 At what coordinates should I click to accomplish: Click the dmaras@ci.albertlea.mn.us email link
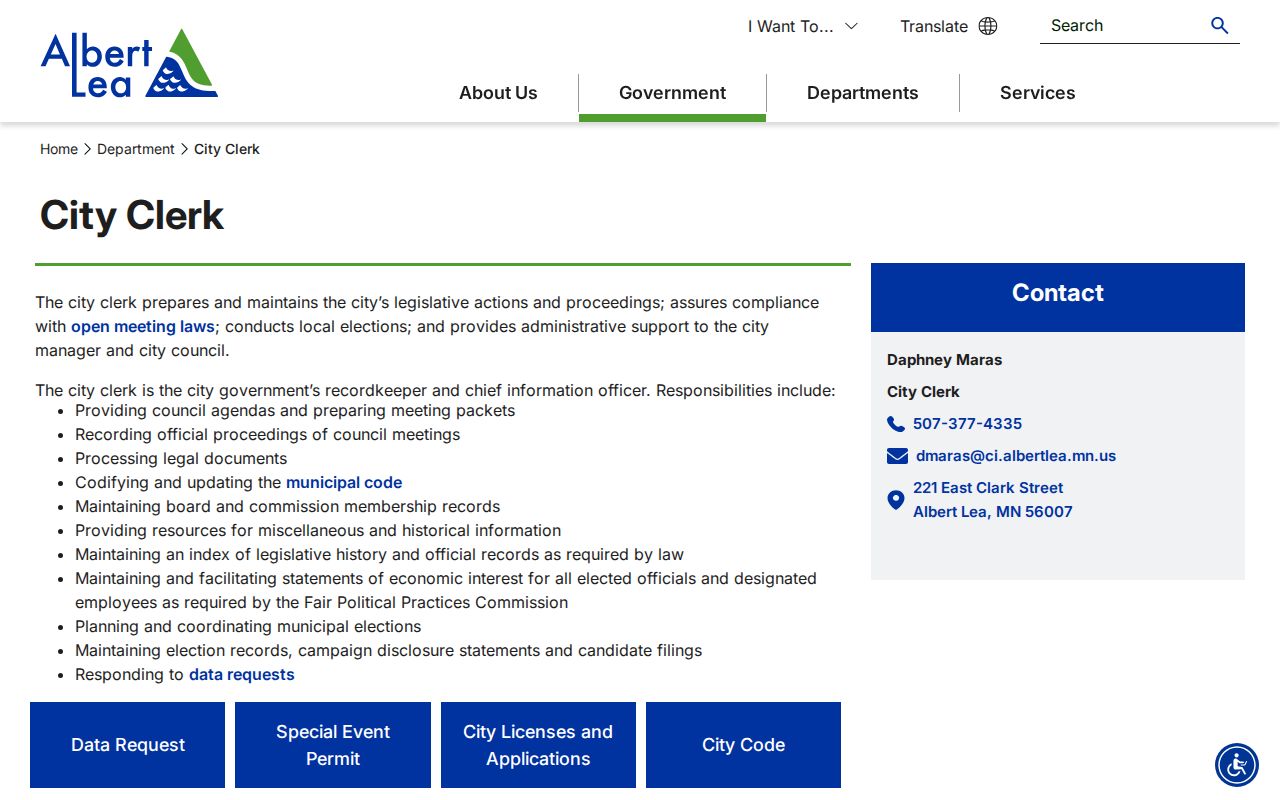click(1016, 456)
